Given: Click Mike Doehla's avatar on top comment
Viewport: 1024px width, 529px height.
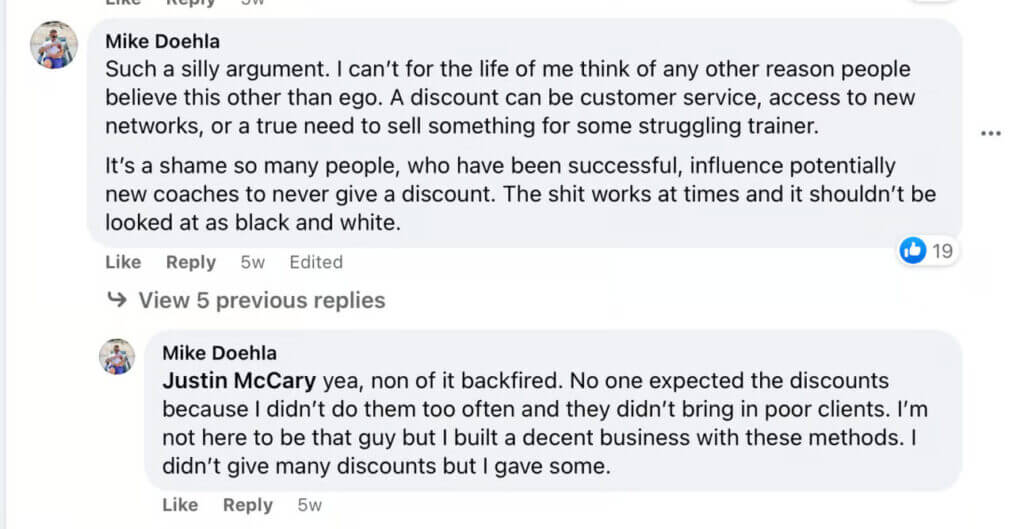Looking at the screenshot, I should [x=54, y=45].
